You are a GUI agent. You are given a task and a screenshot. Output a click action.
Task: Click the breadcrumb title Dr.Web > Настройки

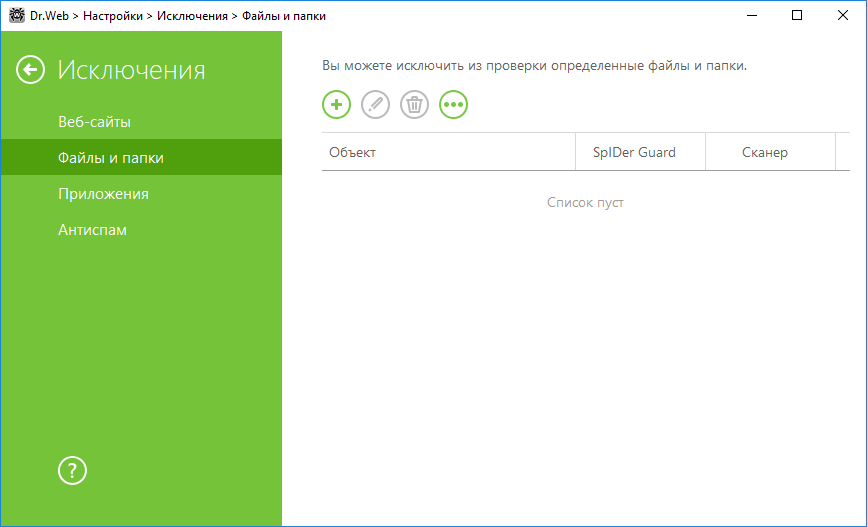[86, 16]
